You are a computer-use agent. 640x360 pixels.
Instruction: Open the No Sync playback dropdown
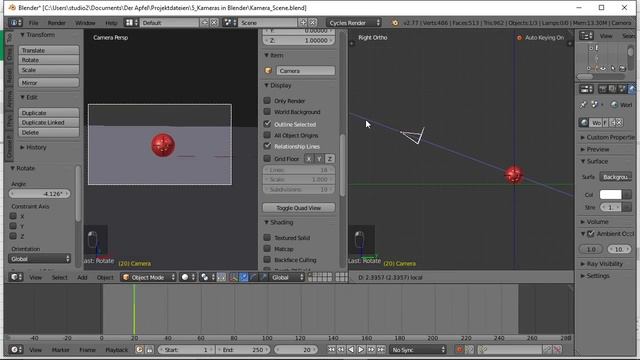pos(418,349)
